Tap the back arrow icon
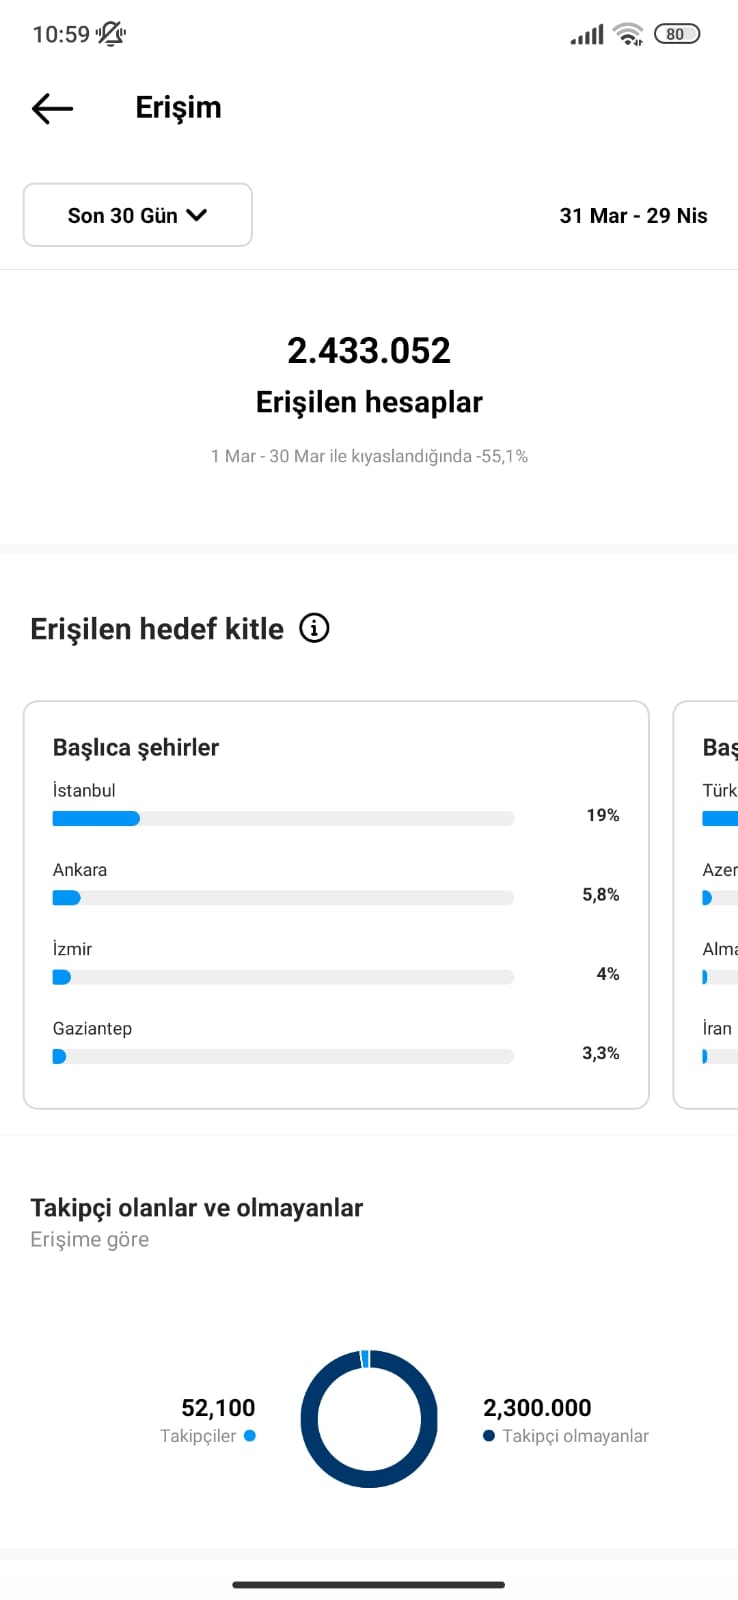The height and width of the screenshot is (1600, 738). (52, 108)
